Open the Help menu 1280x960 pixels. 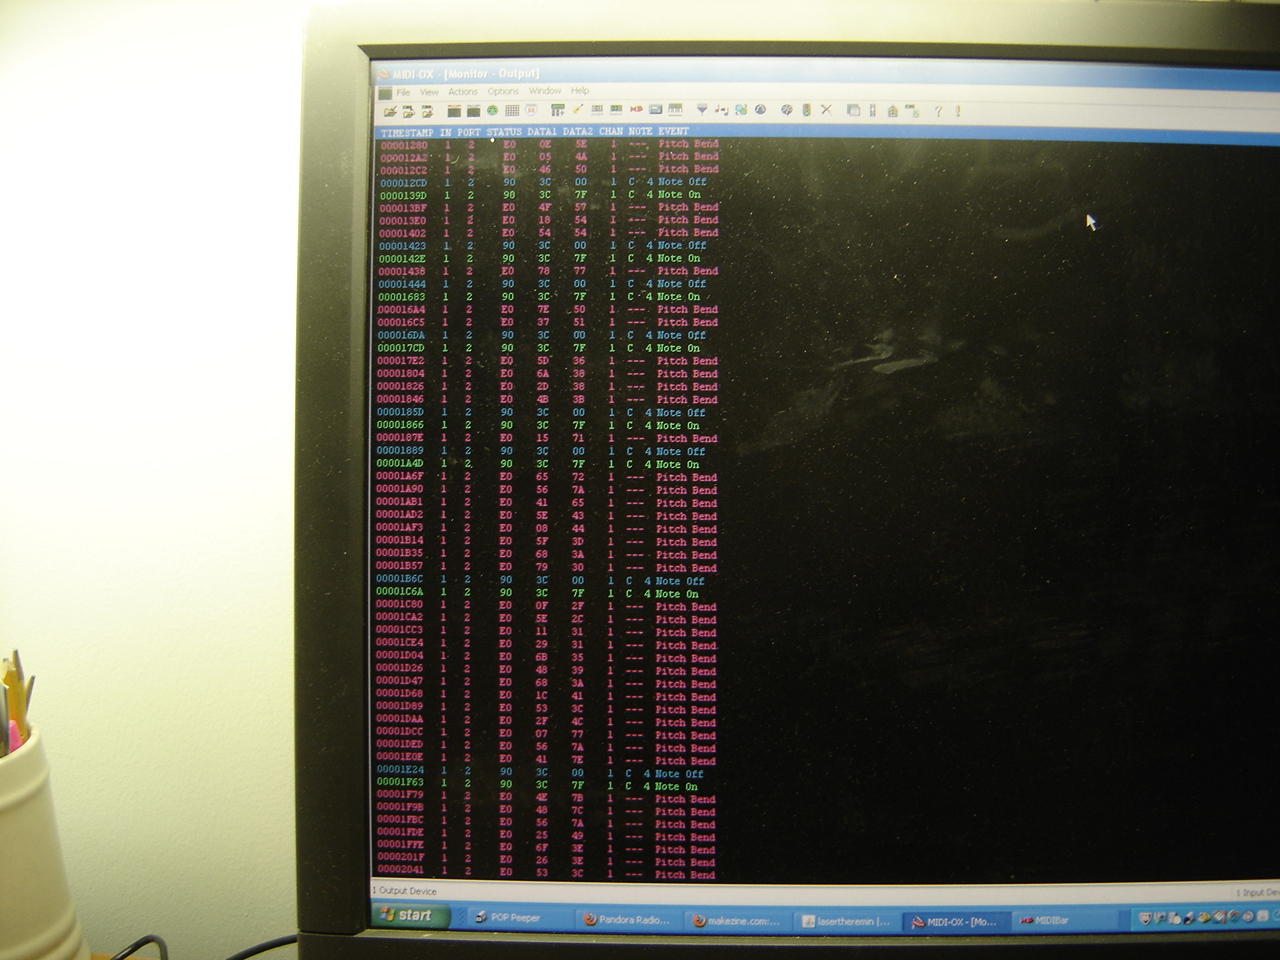(x=580, y=91)
